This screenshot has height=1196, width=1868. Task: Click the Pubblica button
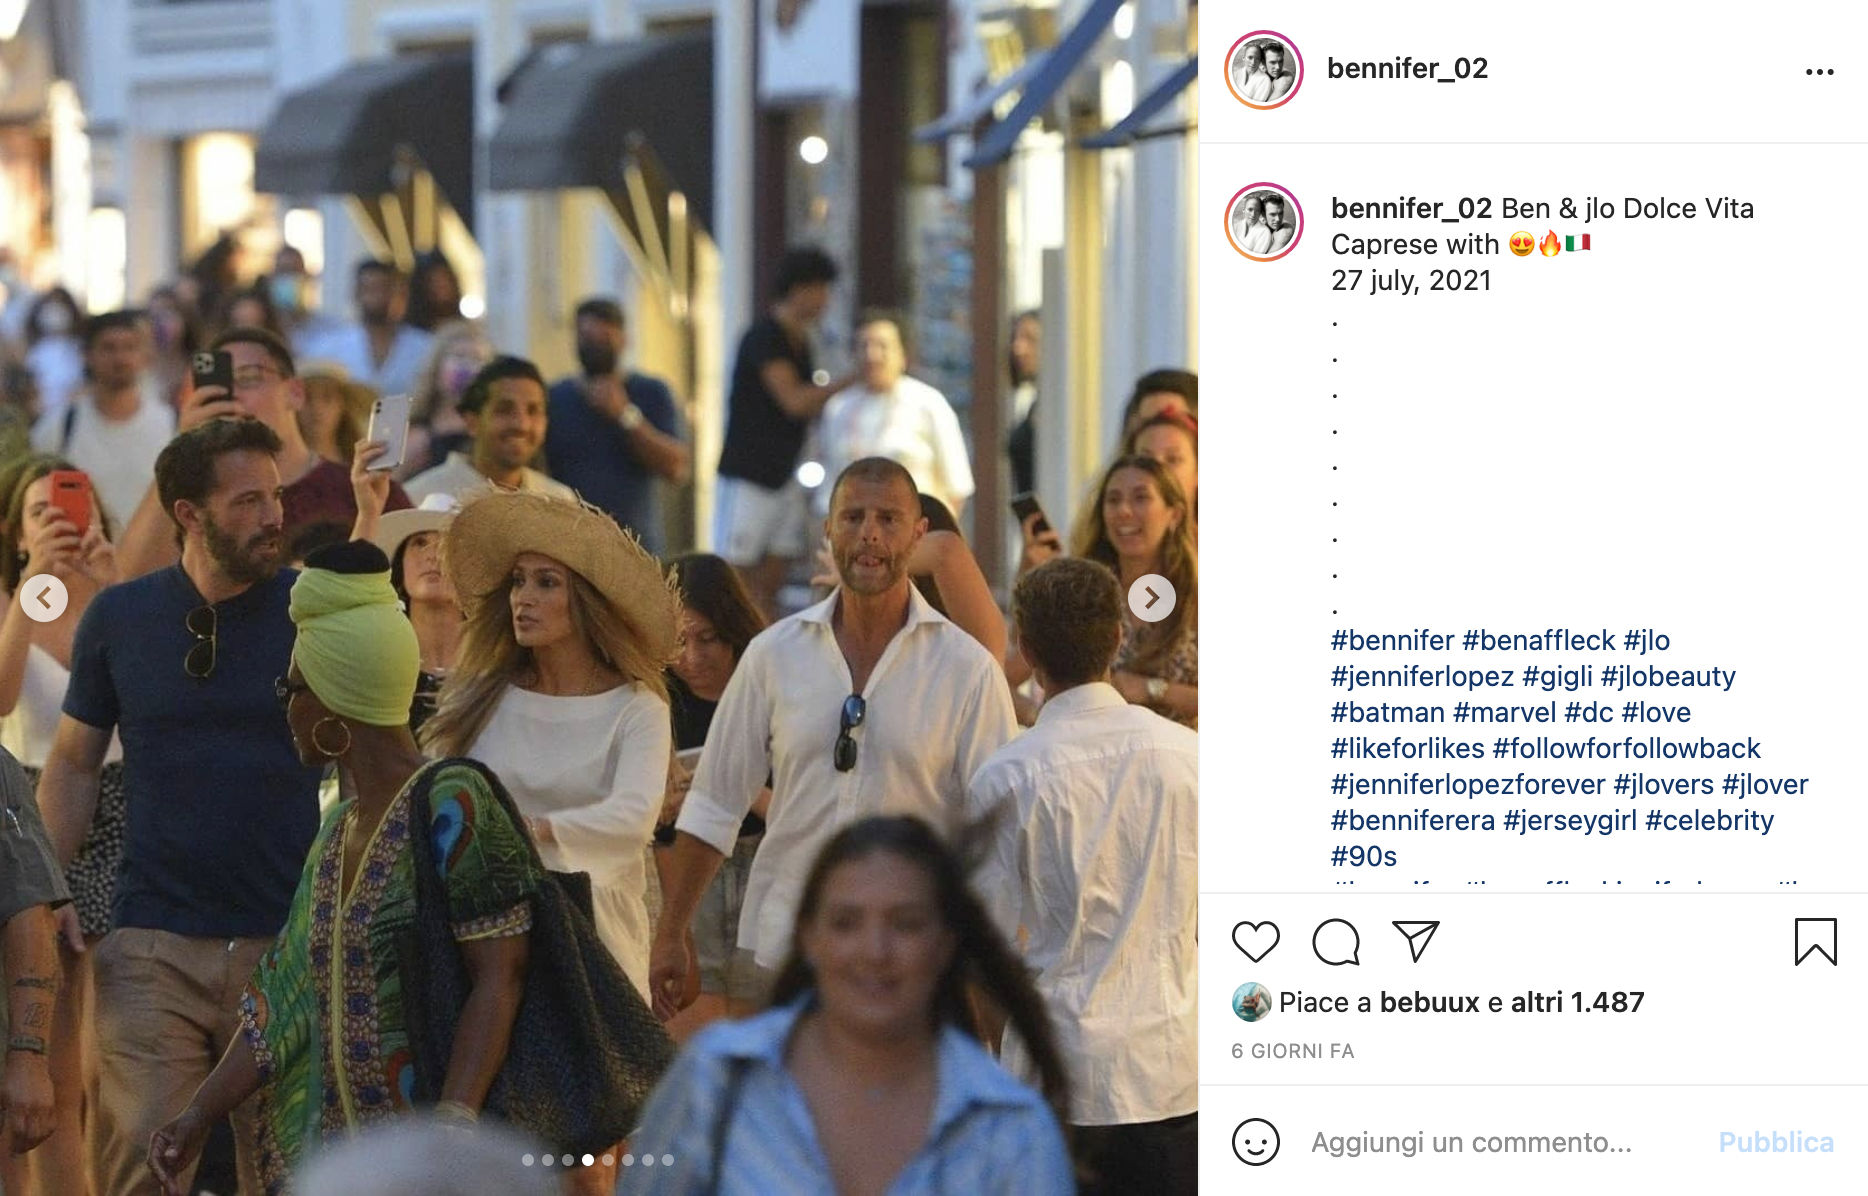point(1776,1142)
